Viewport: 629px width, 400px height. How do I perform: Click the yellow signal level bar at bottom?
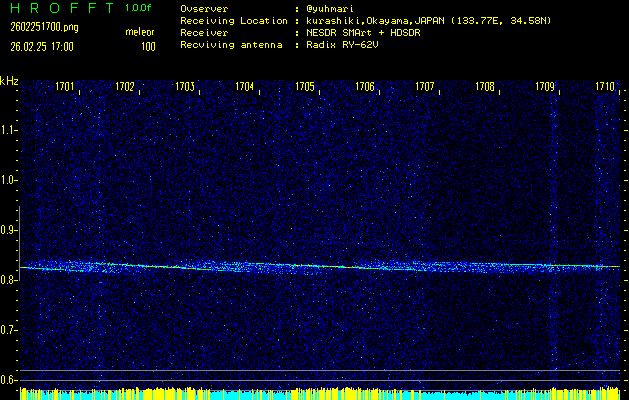pyautogui.click(x=300, y=394)
